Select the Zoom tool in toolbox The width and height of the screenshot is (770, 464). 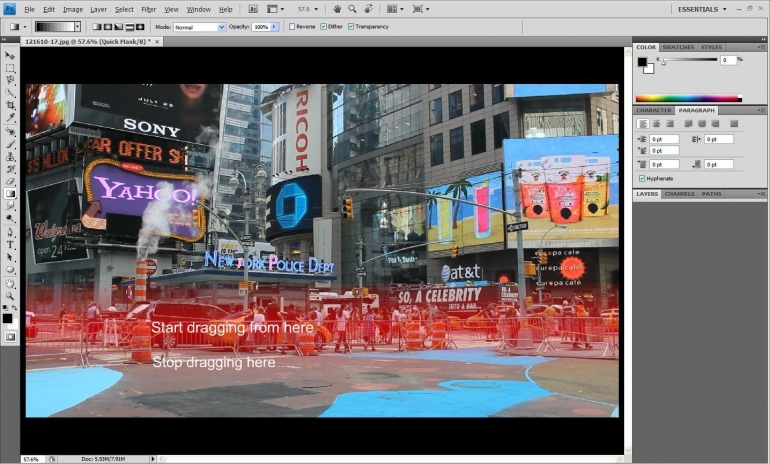[10, 296]
